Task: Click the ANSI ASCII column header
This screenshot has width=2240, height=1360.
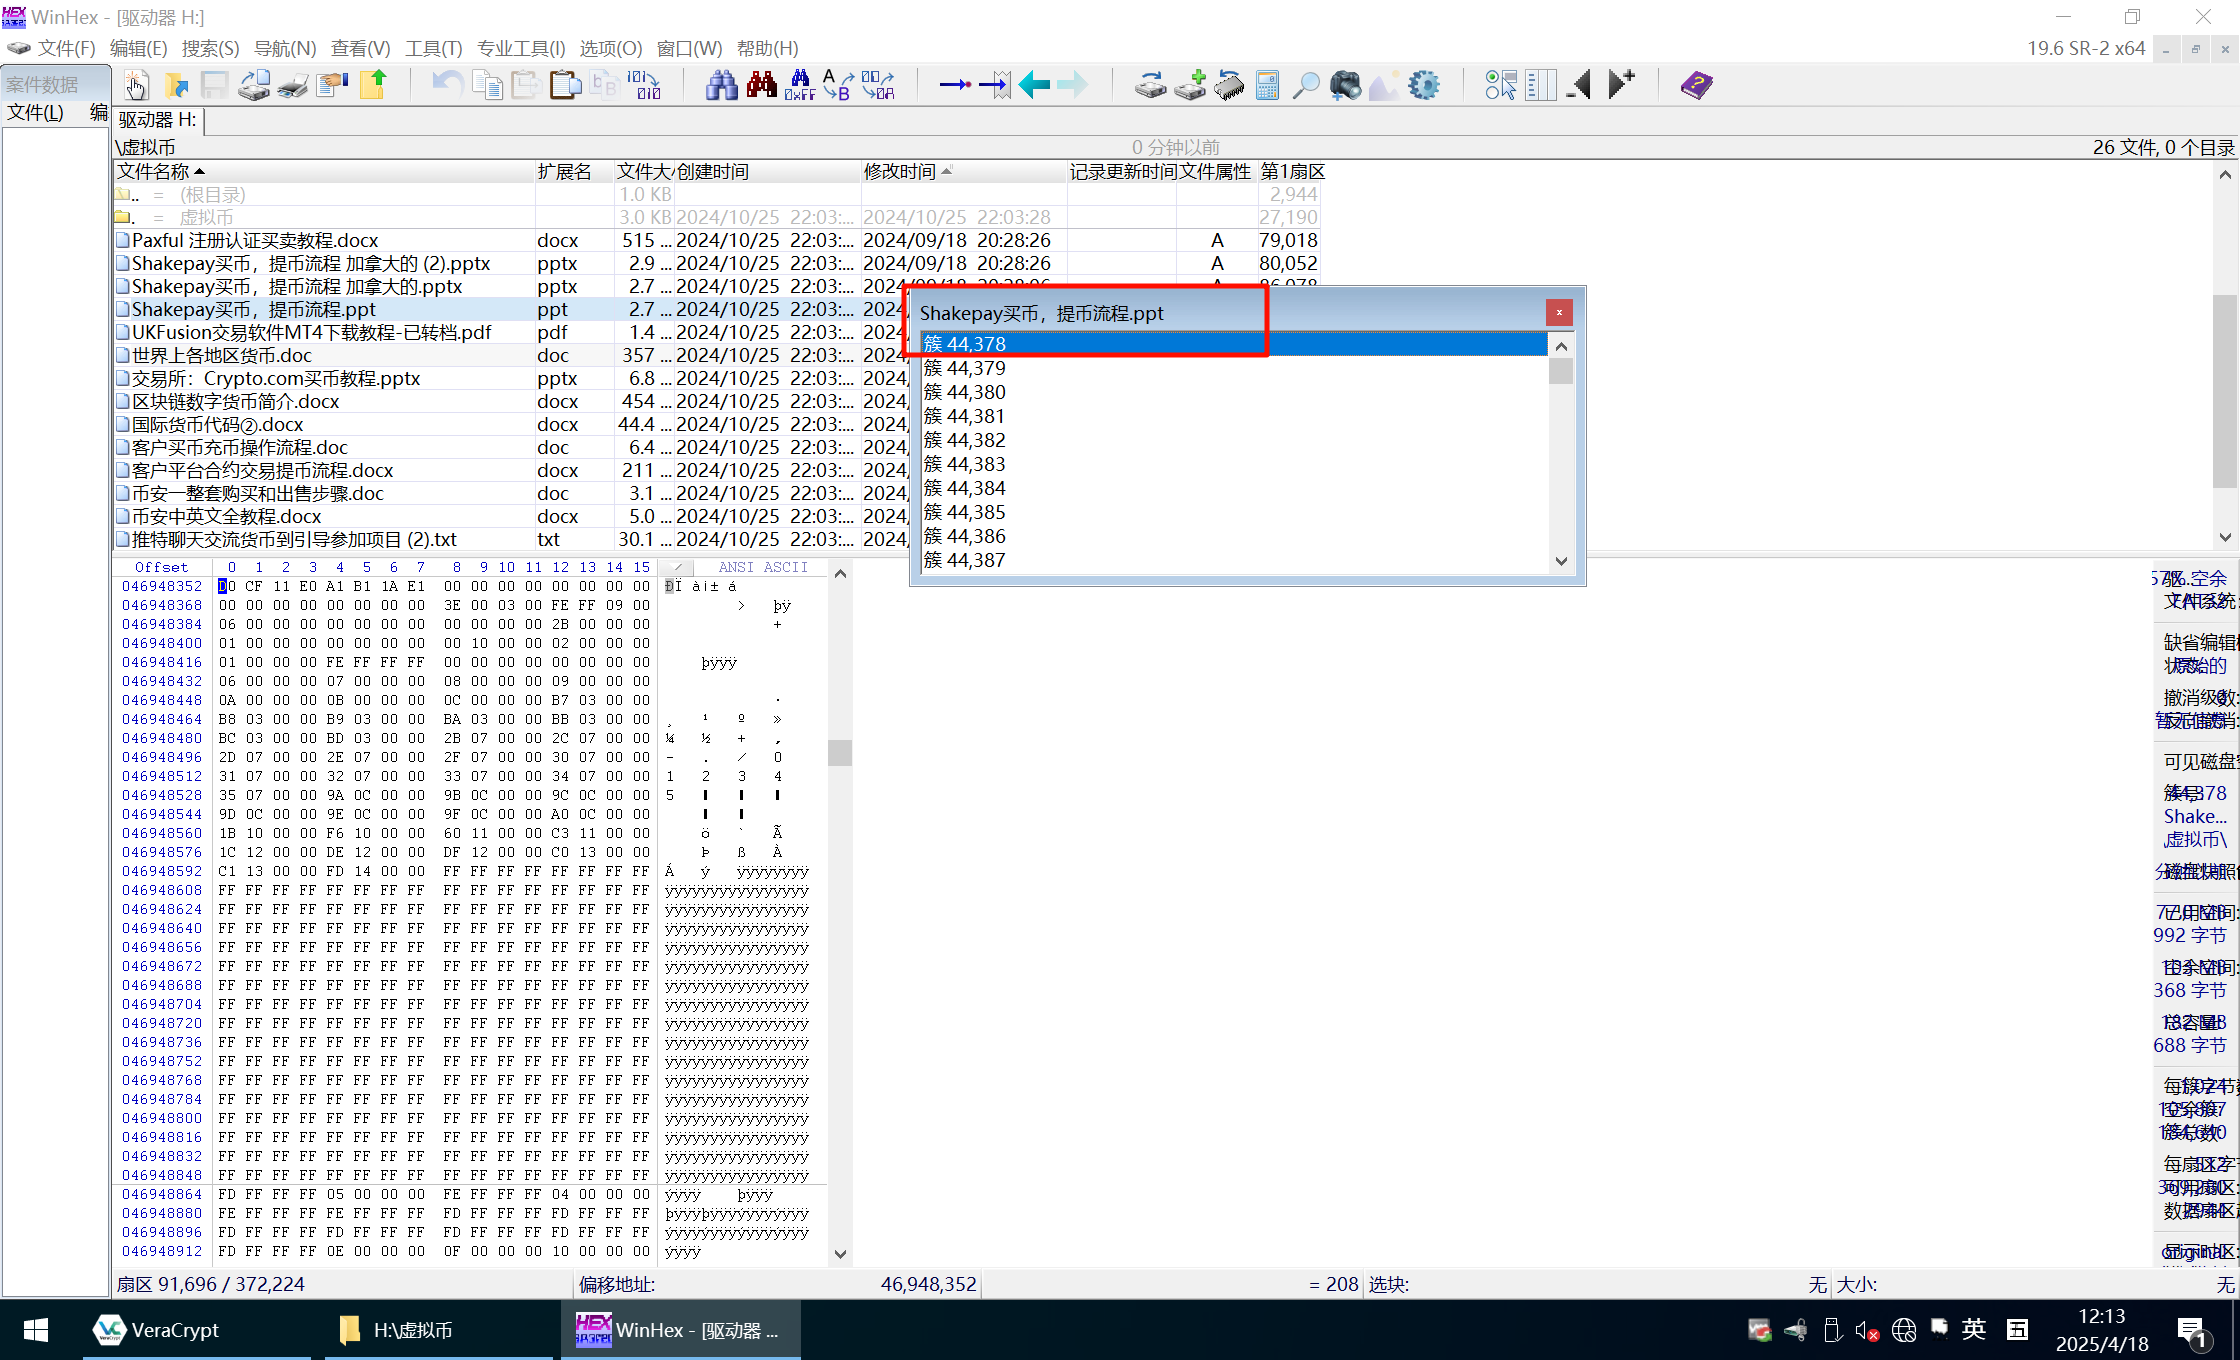Action: click(763, 567)
